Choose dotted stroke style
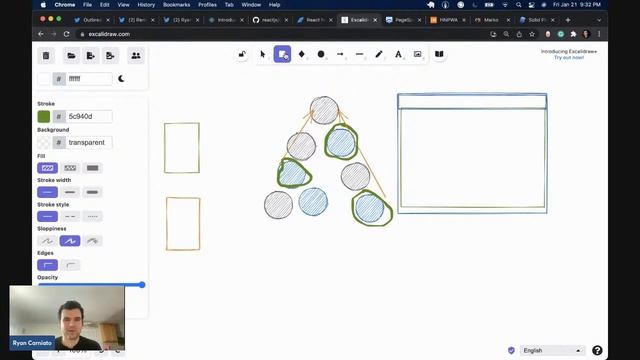This screenshot has width=640, height=360. (93, 216)
